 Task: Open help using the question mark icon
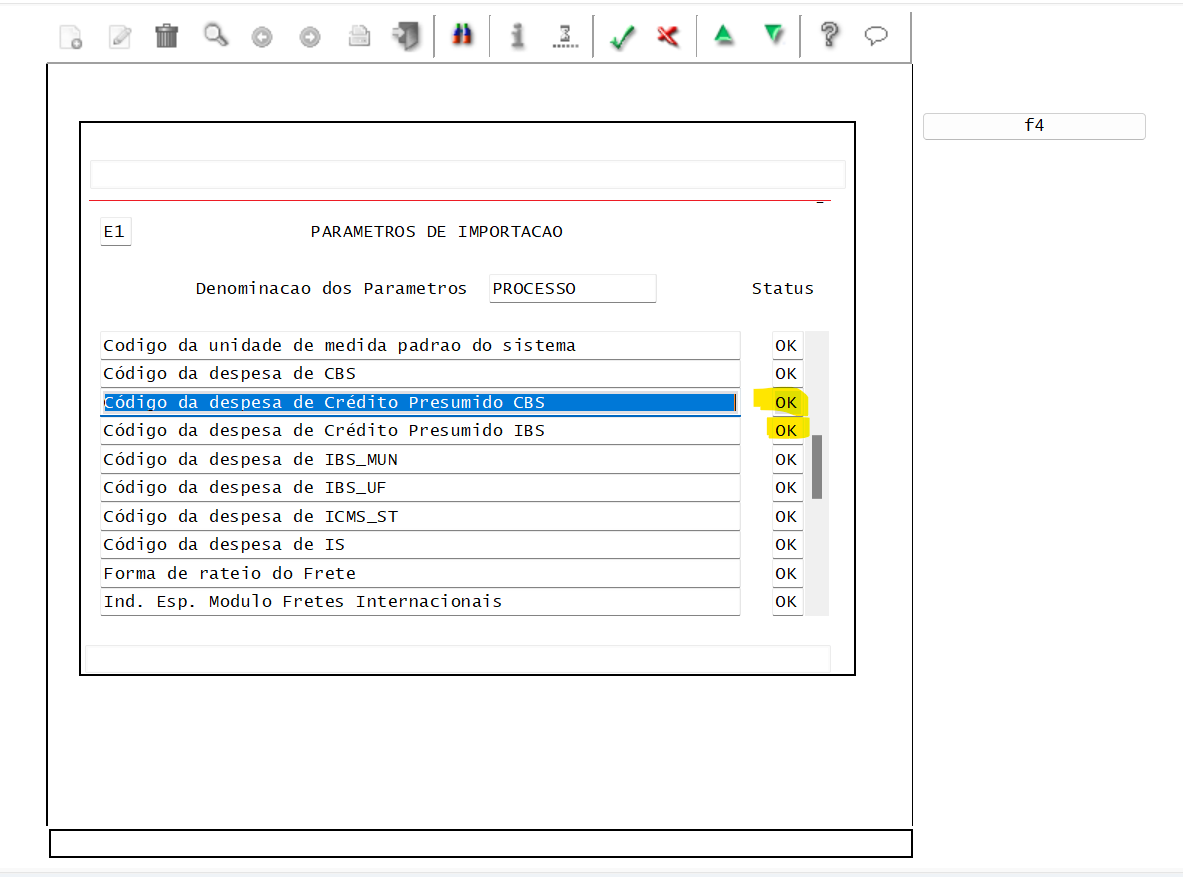click(x=828, y=34)
